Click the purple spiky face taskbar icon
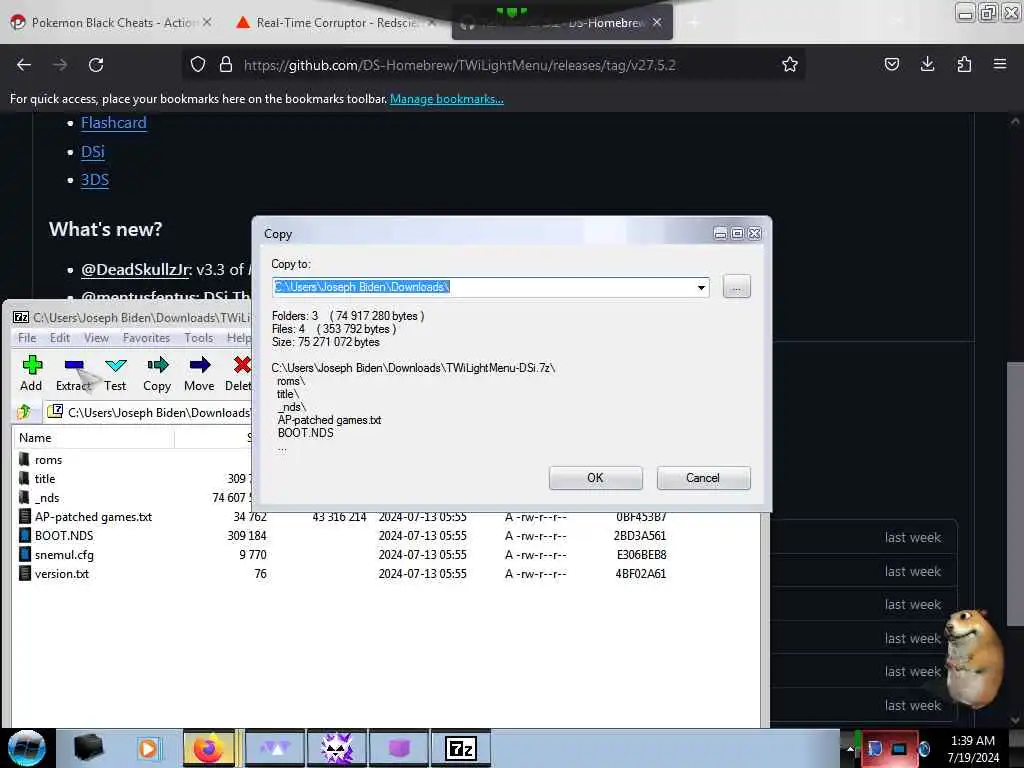Image resolution: width=1024 pixels, height=768 pixels. pos(338,748)
